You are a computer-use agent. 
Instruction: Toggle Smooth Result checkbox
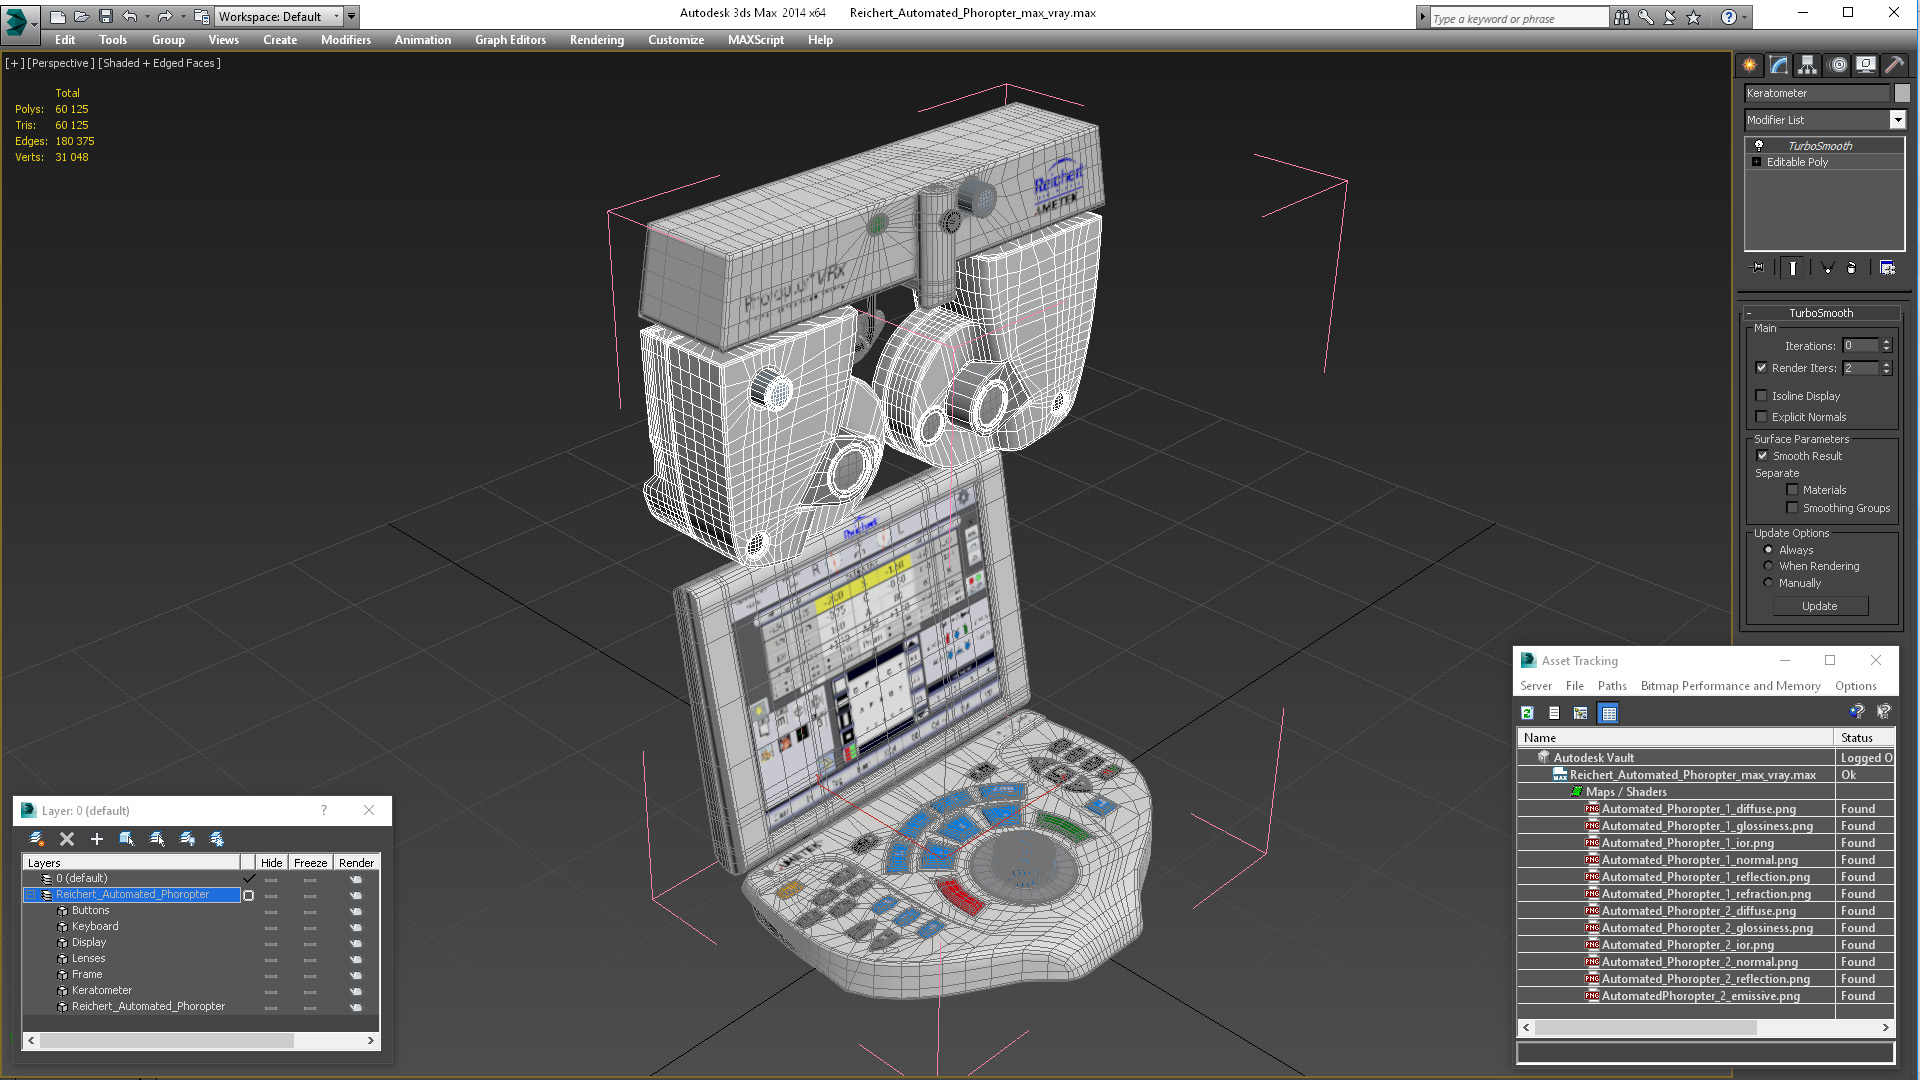[1763, 456]
